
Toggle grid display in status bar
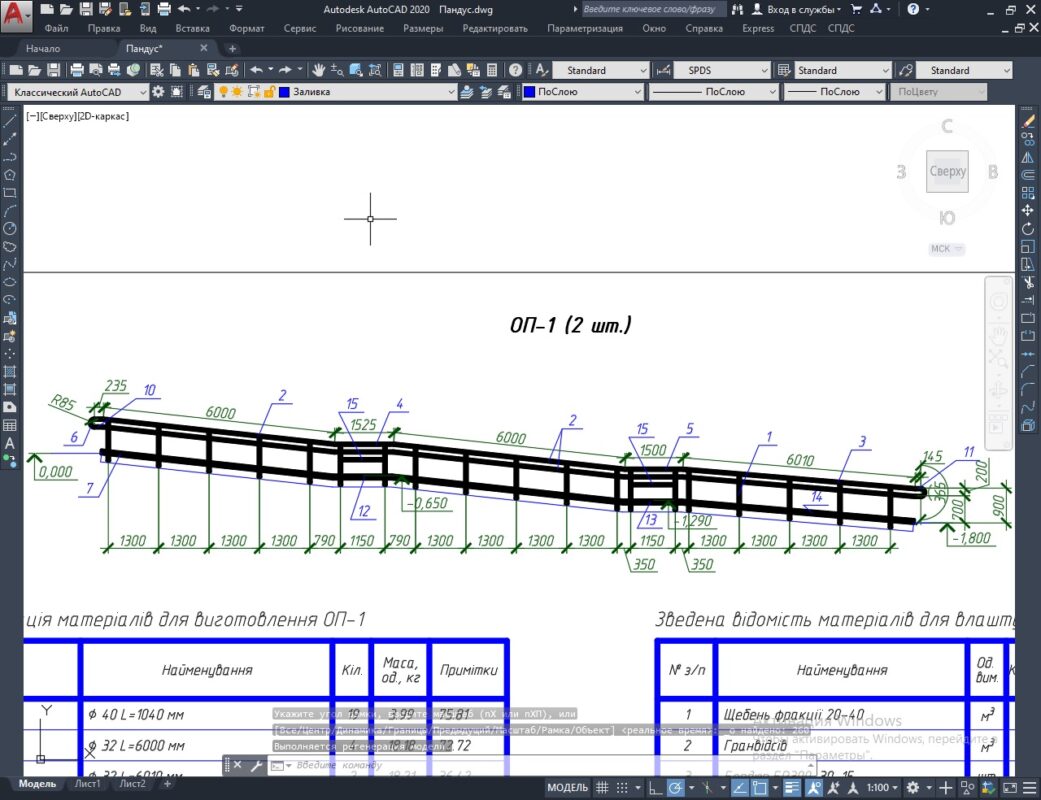602,787
